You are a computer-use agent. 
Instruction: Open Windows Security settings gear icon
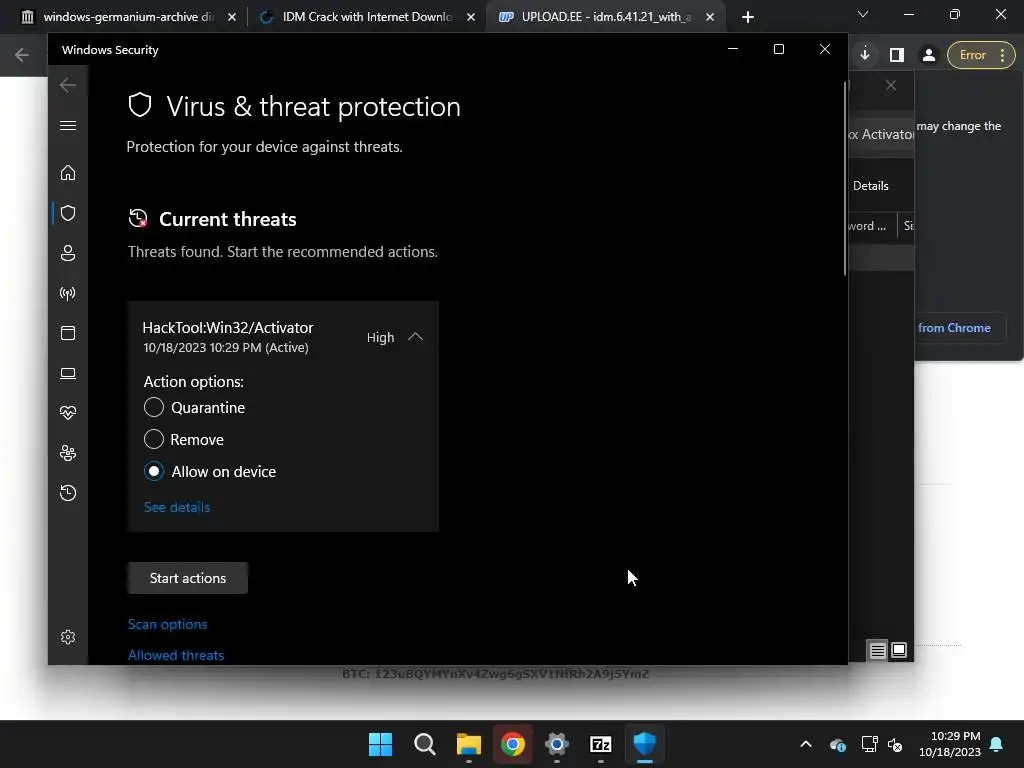click(68, 637)
